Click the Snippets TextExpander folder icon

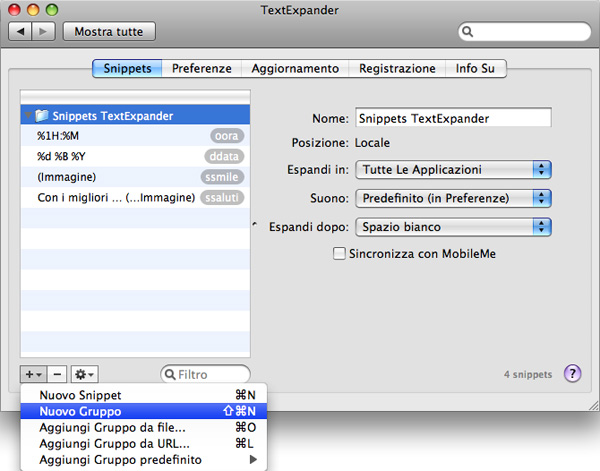42,116
